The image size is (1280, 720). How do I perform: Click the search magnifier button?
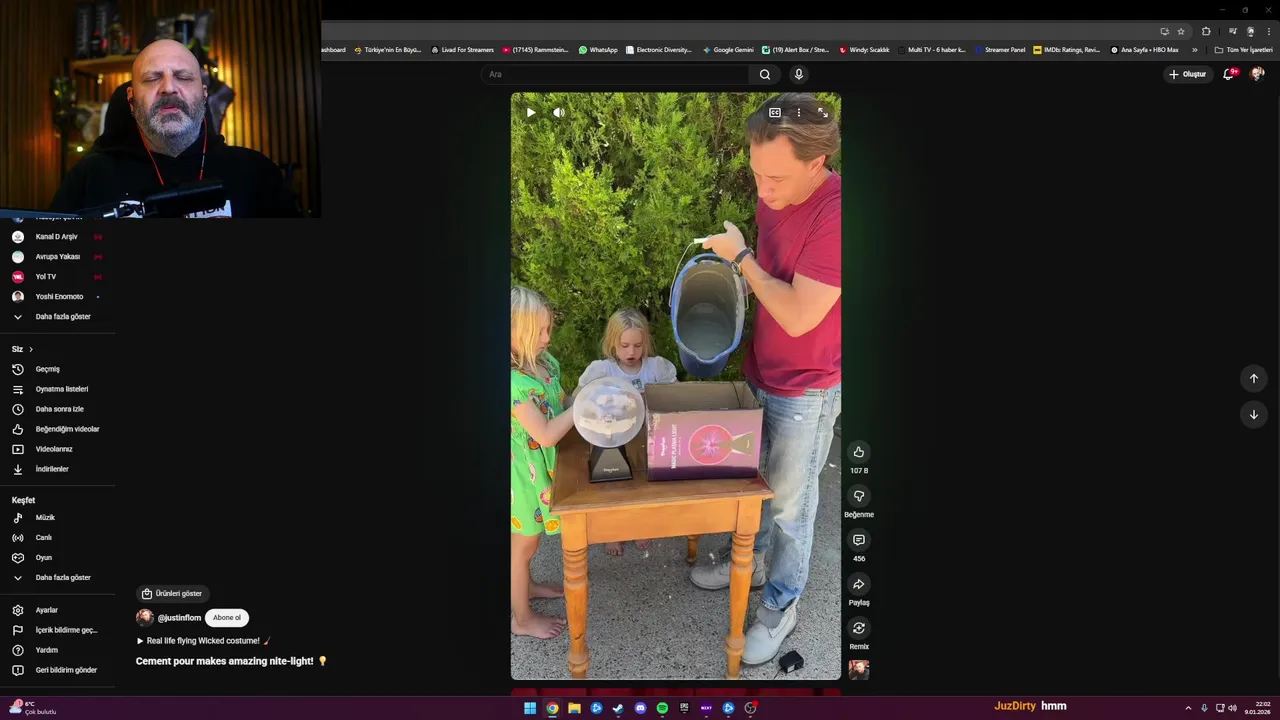(x=765, y=74)
